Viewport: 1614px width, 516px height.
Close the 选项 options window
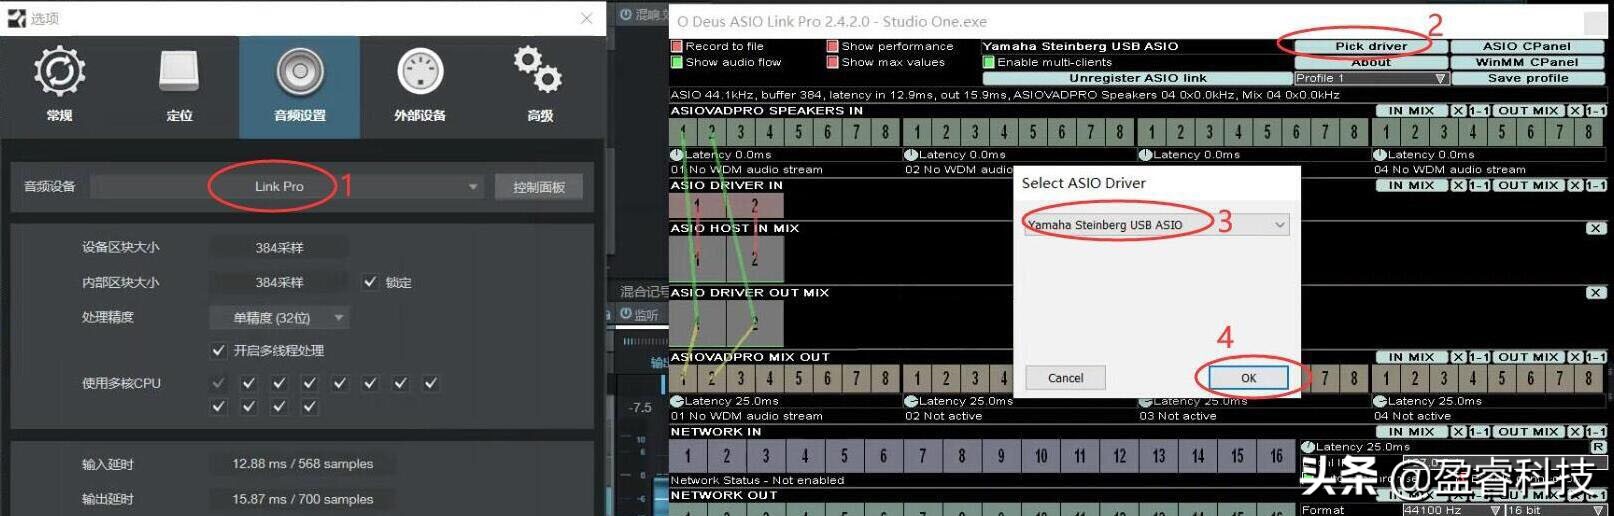pyautogui.click(x=587, y=18)
